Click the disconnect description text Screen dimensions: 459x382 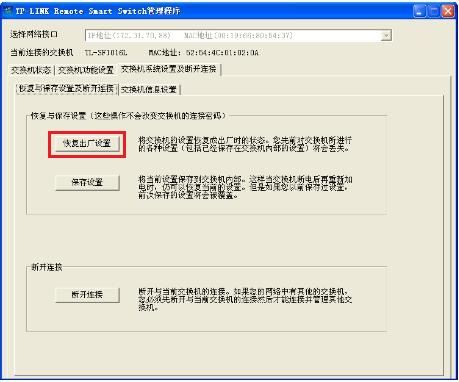pyautogui.click(x=245, y=299)
